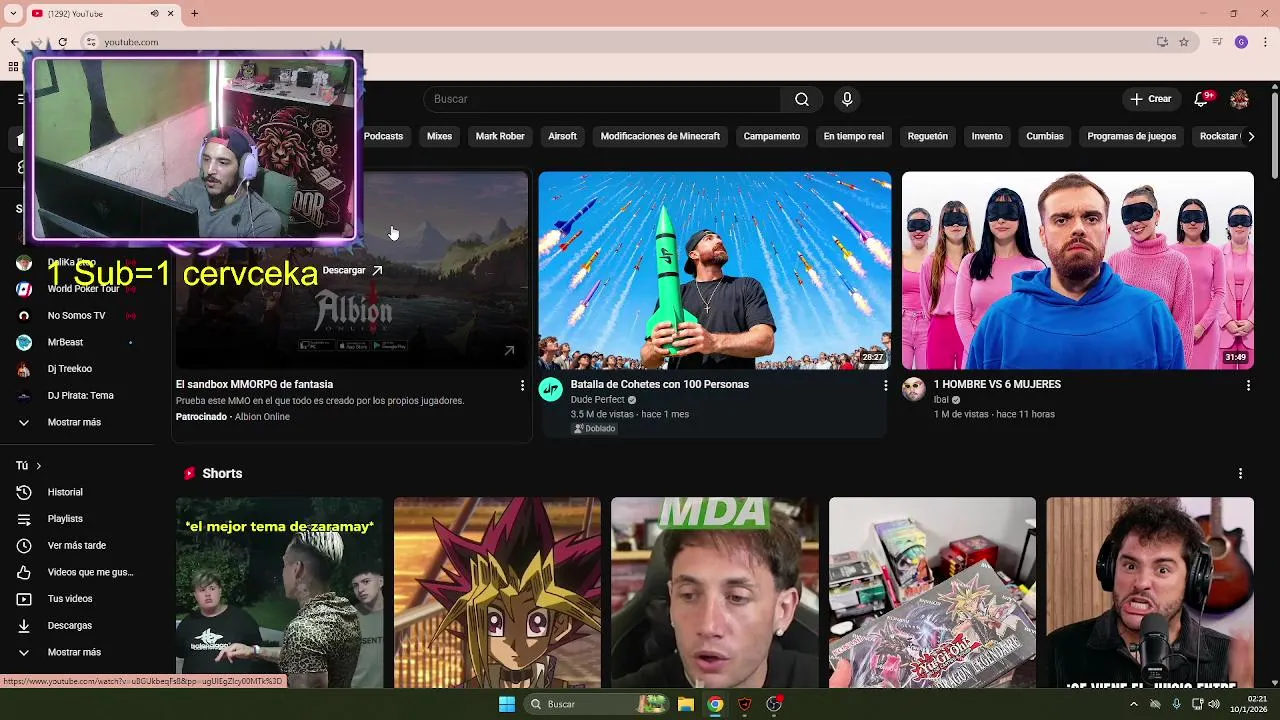Open Ver más tarde in sidebar
The height and width of the screenshot is (720, 1280).
tap(77, 545)
